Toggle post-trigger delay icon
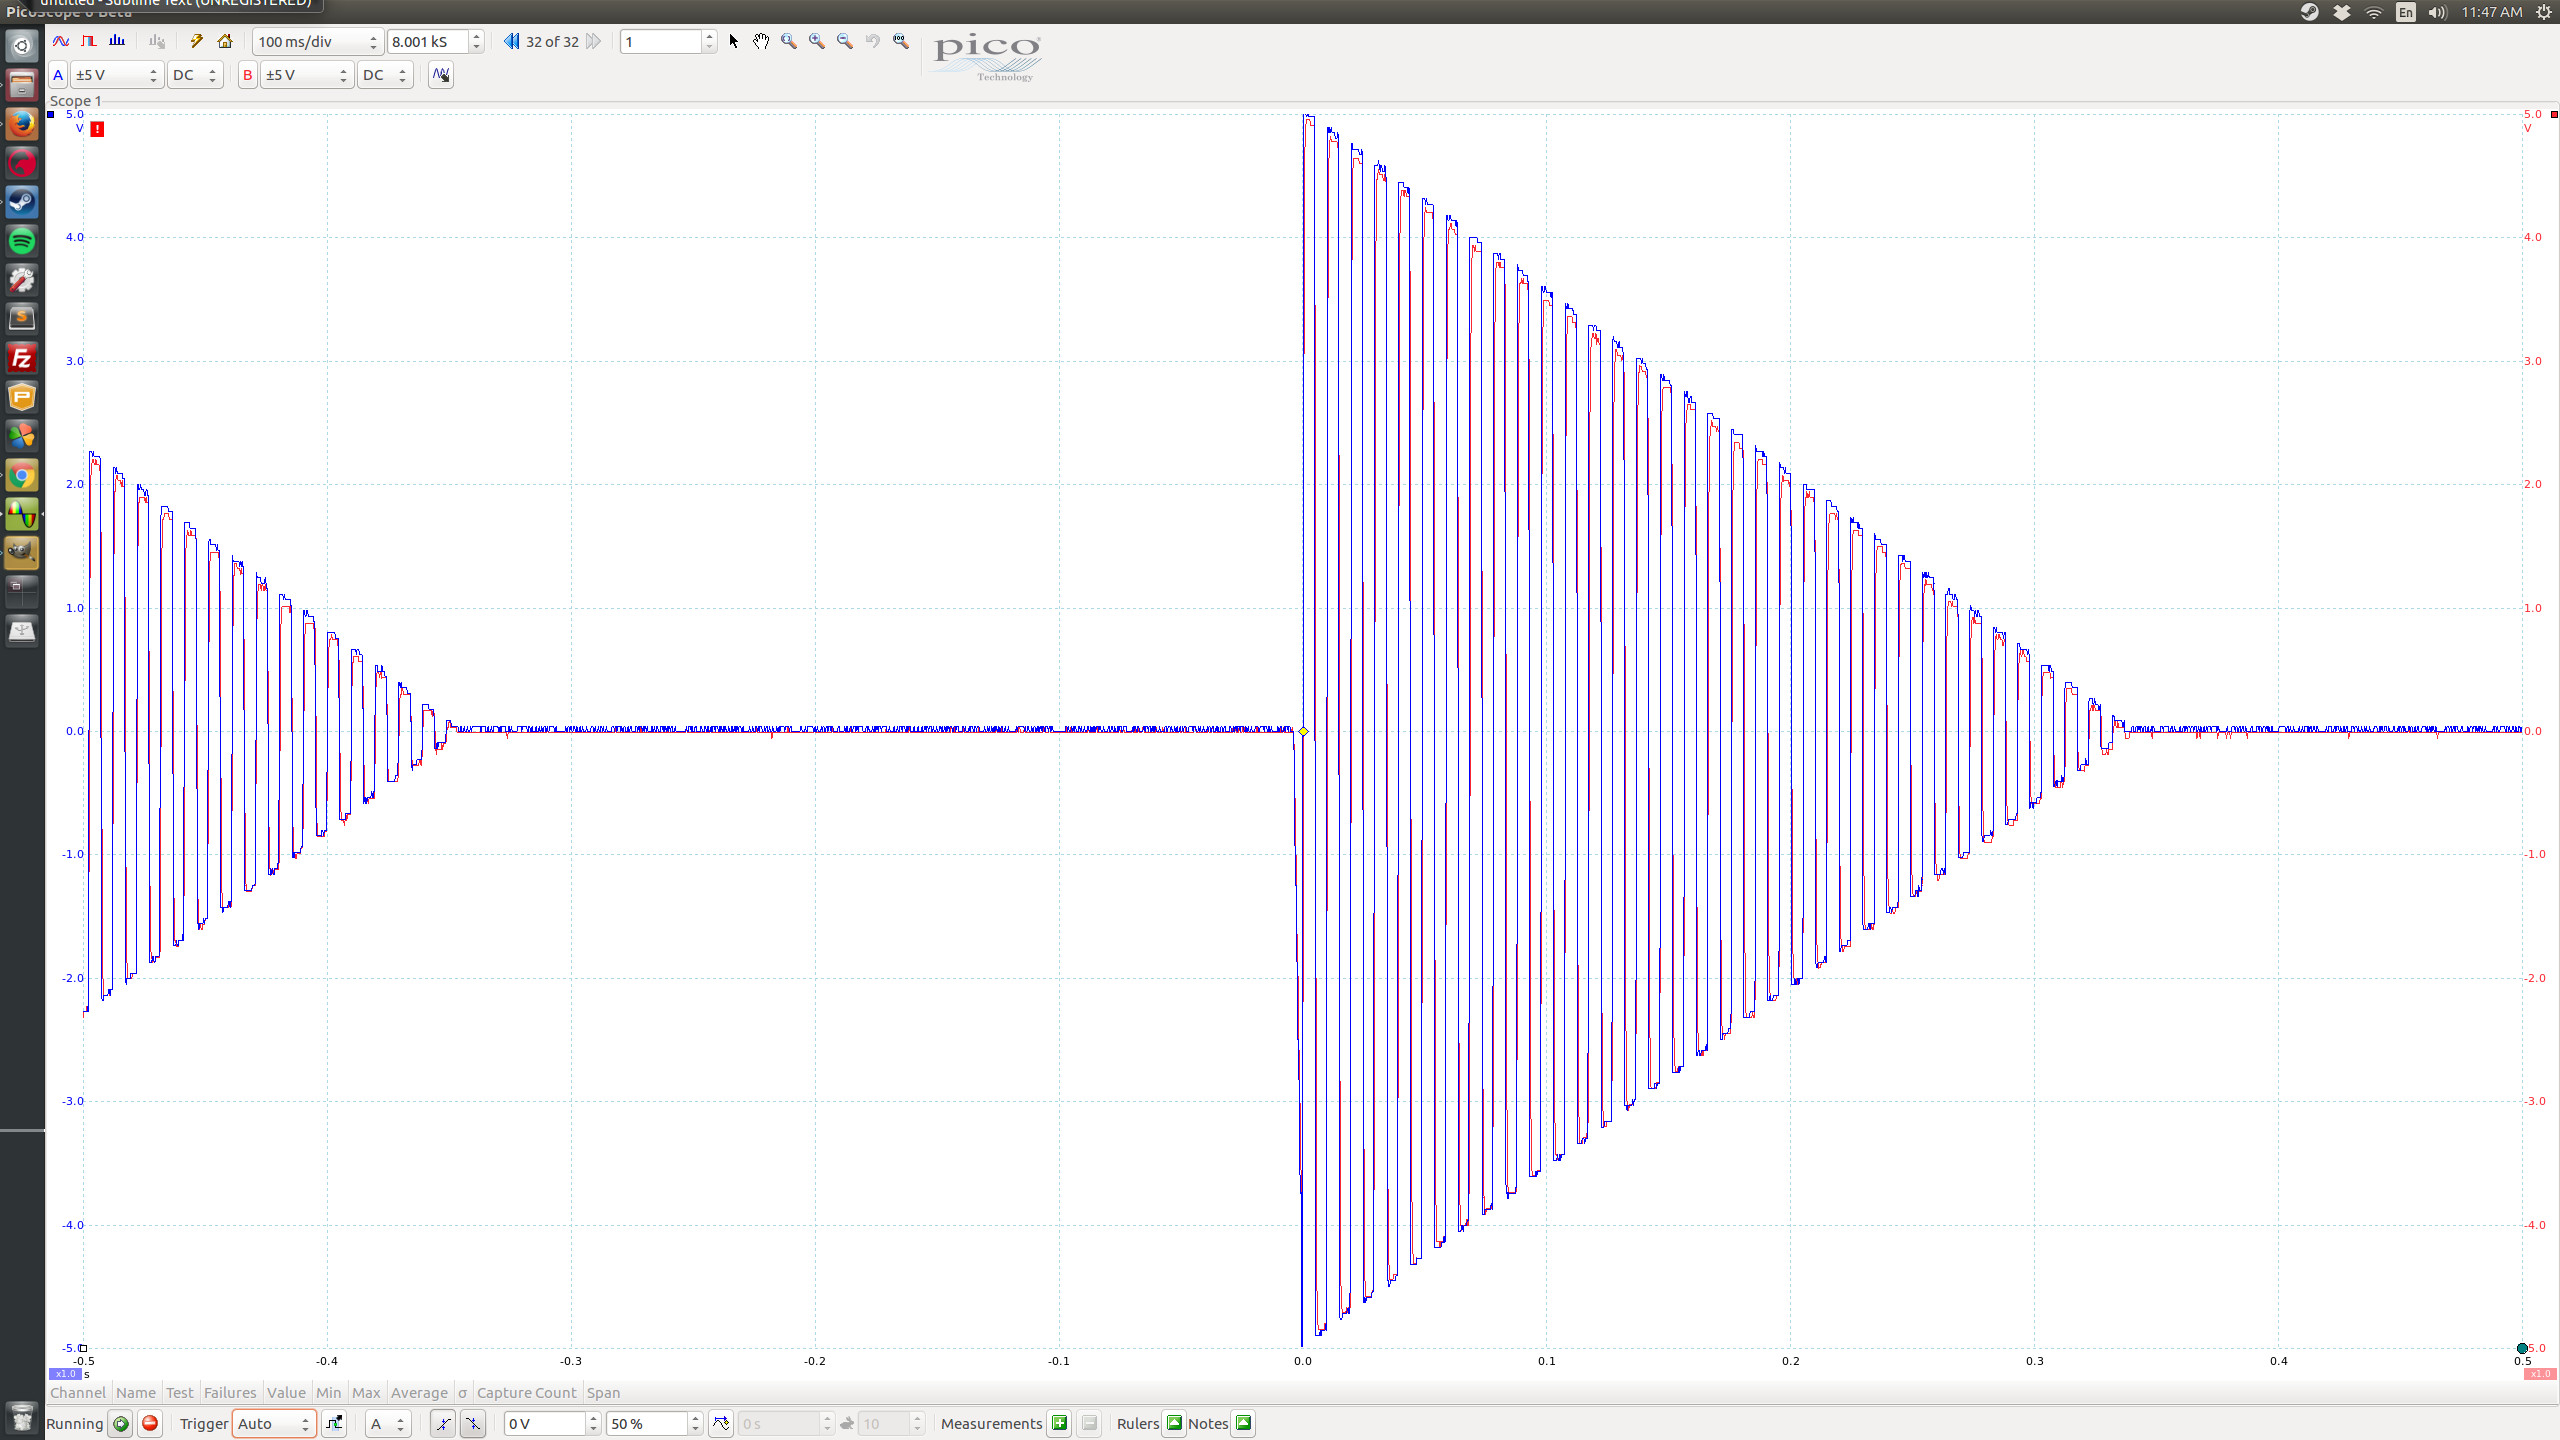 coord(721,1423)
